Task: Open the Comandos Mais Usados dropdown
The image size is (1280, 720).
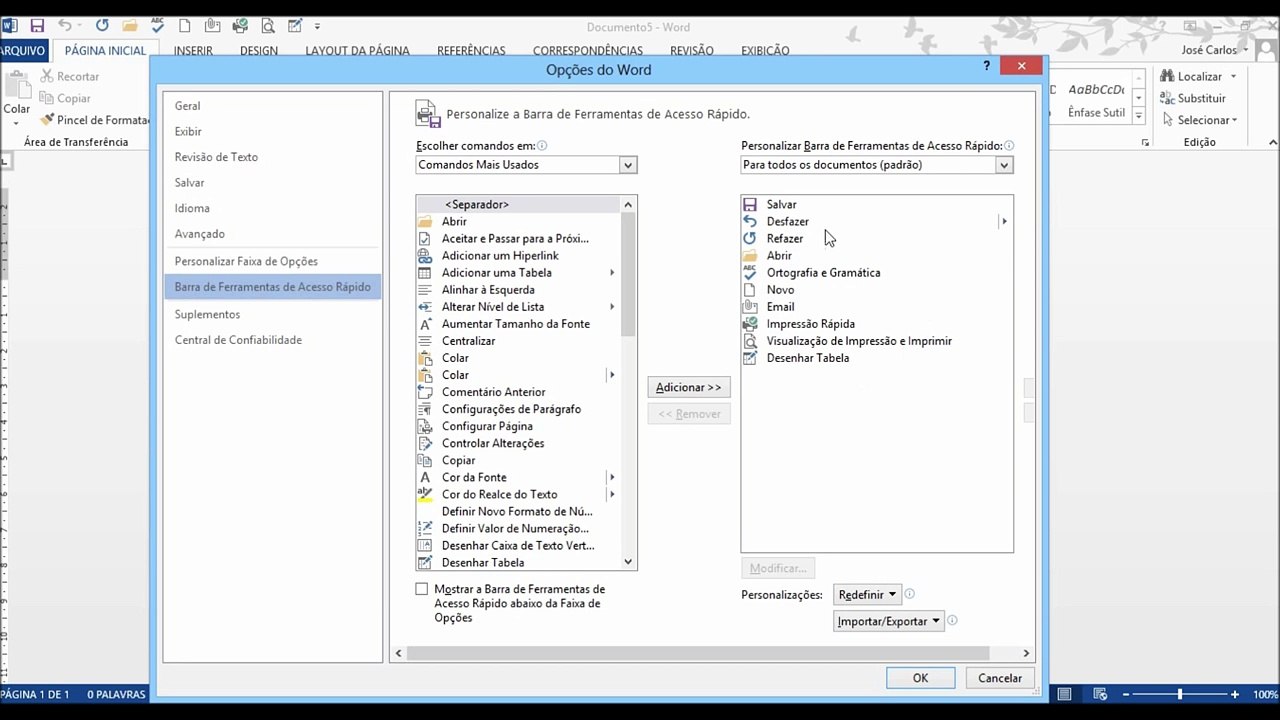Action: pyautogui.click(x=628, y=165)
